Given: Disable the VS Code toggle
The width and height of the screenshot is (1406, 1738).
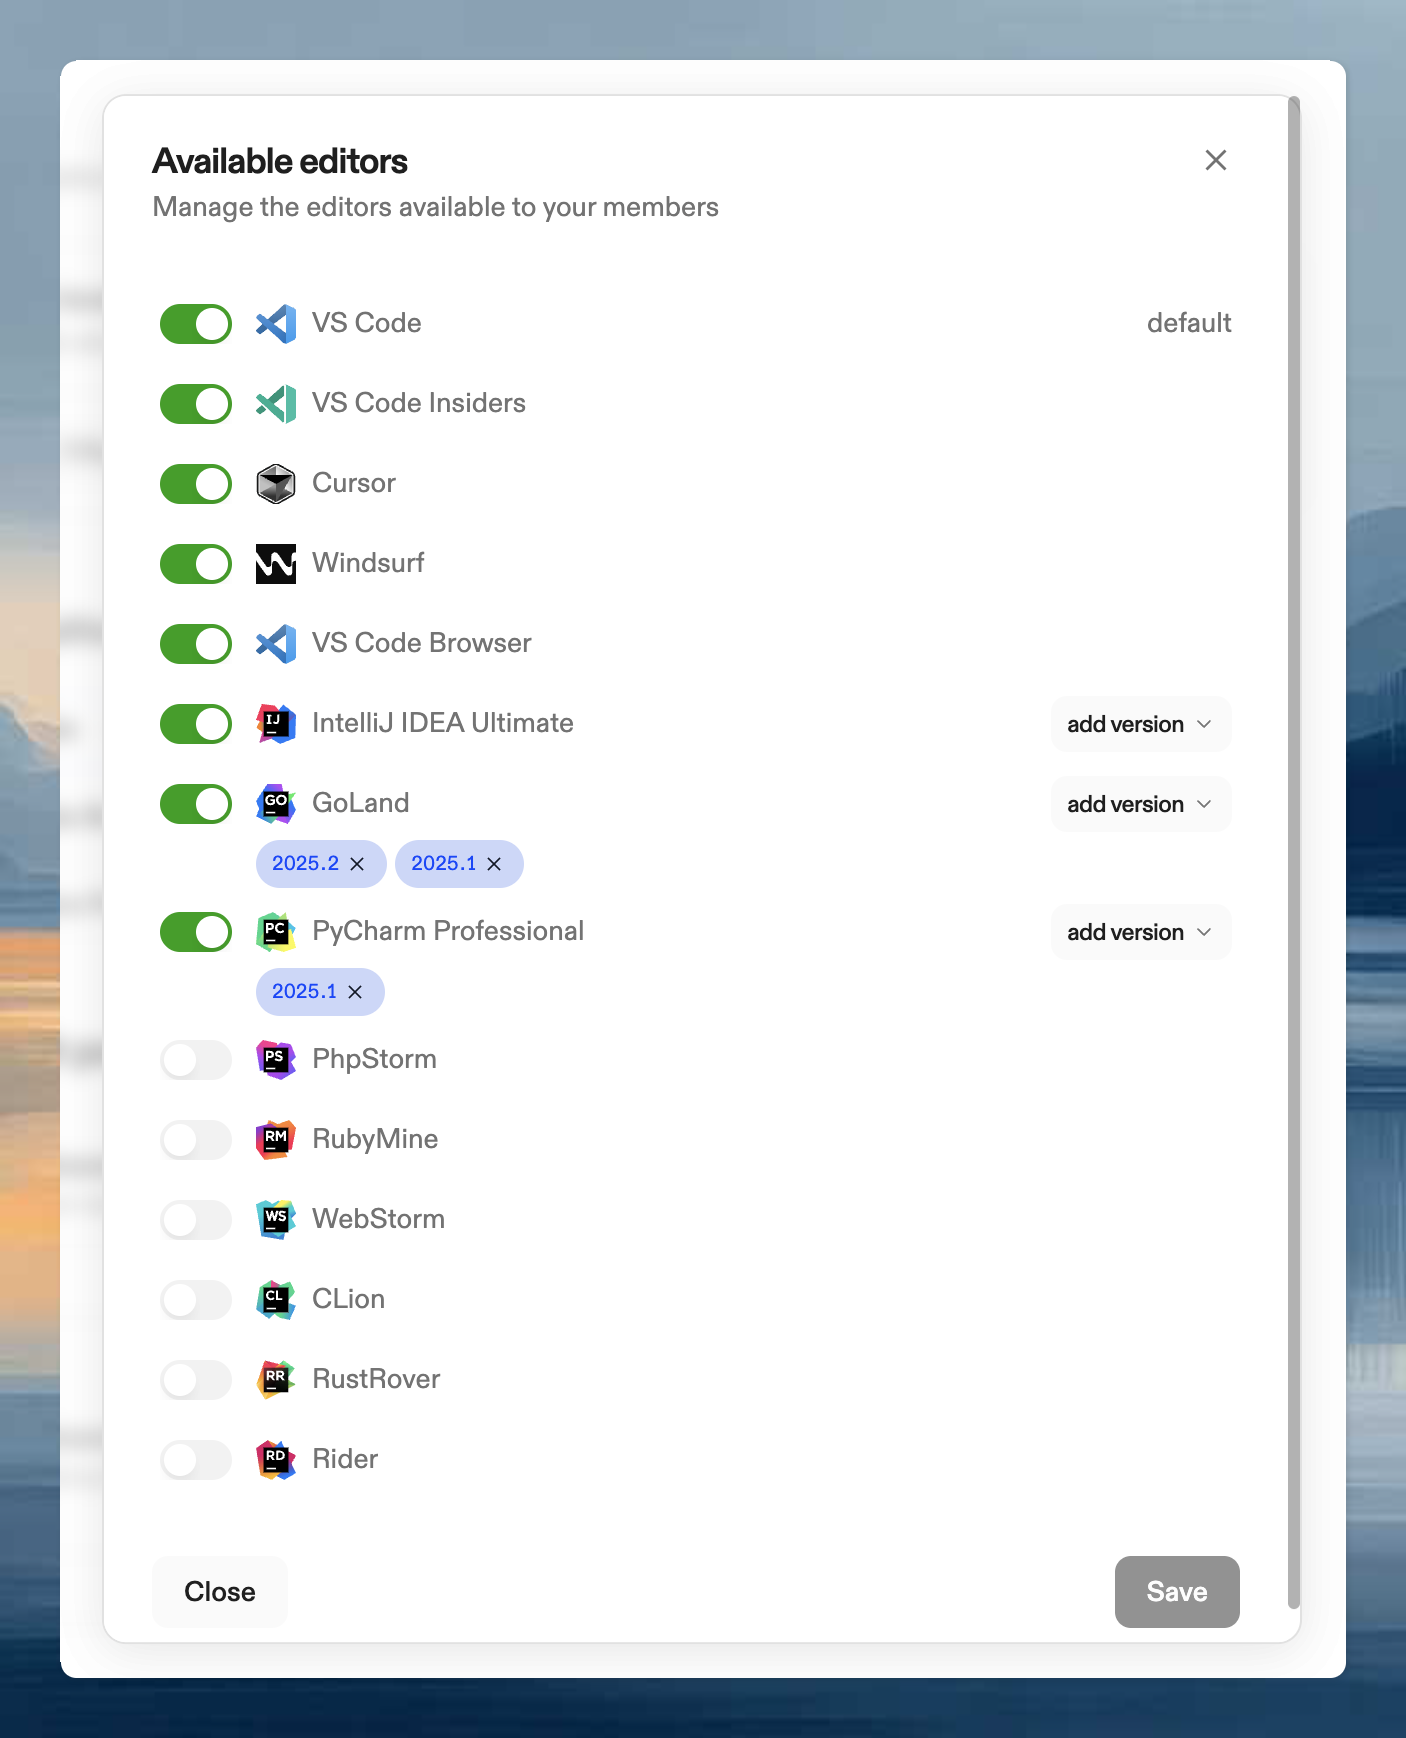Looking at the screenshot, I should (x=196, y=324).
